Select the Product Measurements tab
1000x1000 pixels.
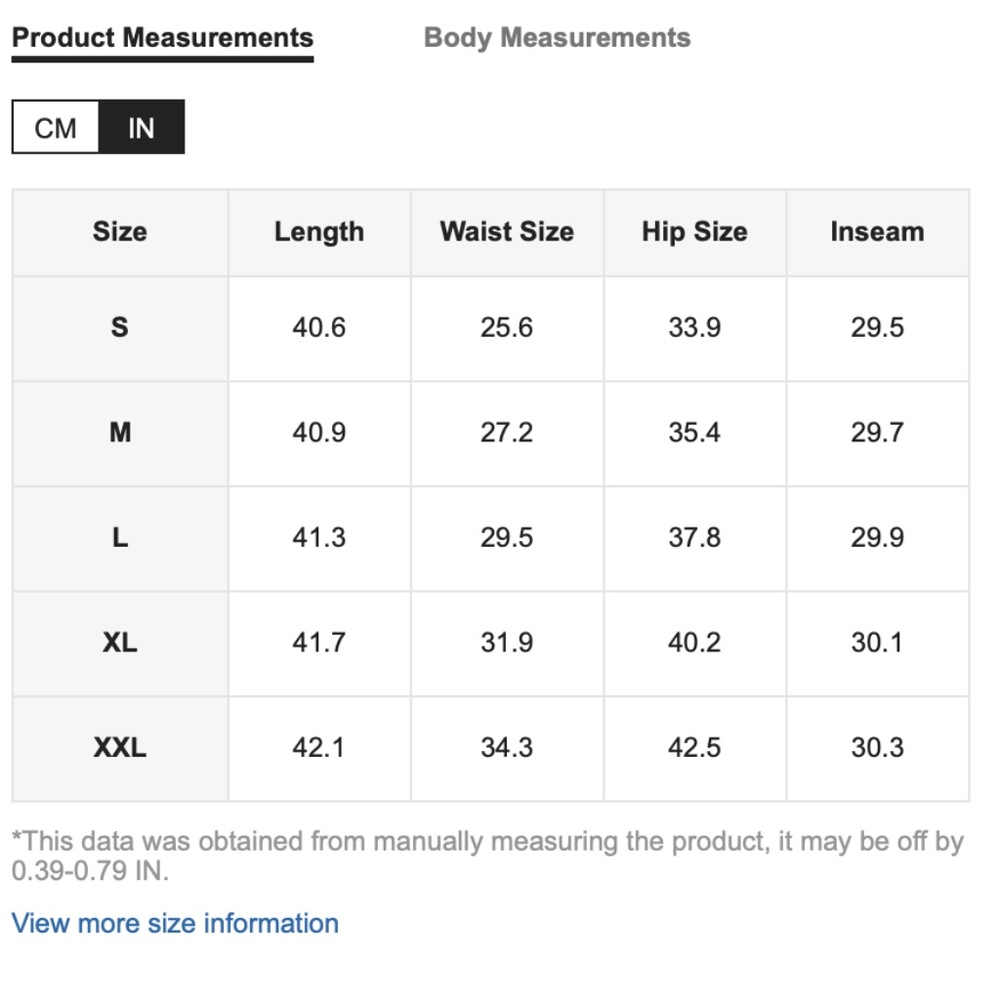[162, 38]
